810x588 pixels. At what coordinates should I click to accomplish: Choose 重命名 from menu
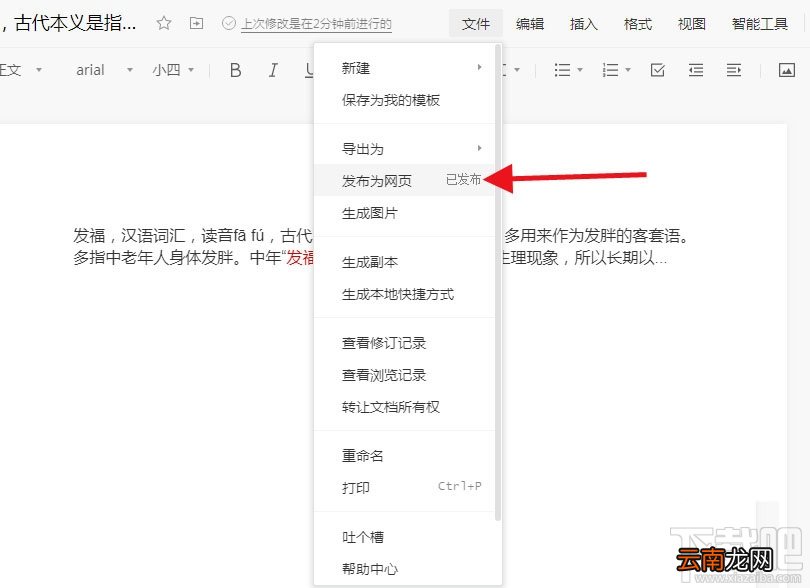pos(404,455)
